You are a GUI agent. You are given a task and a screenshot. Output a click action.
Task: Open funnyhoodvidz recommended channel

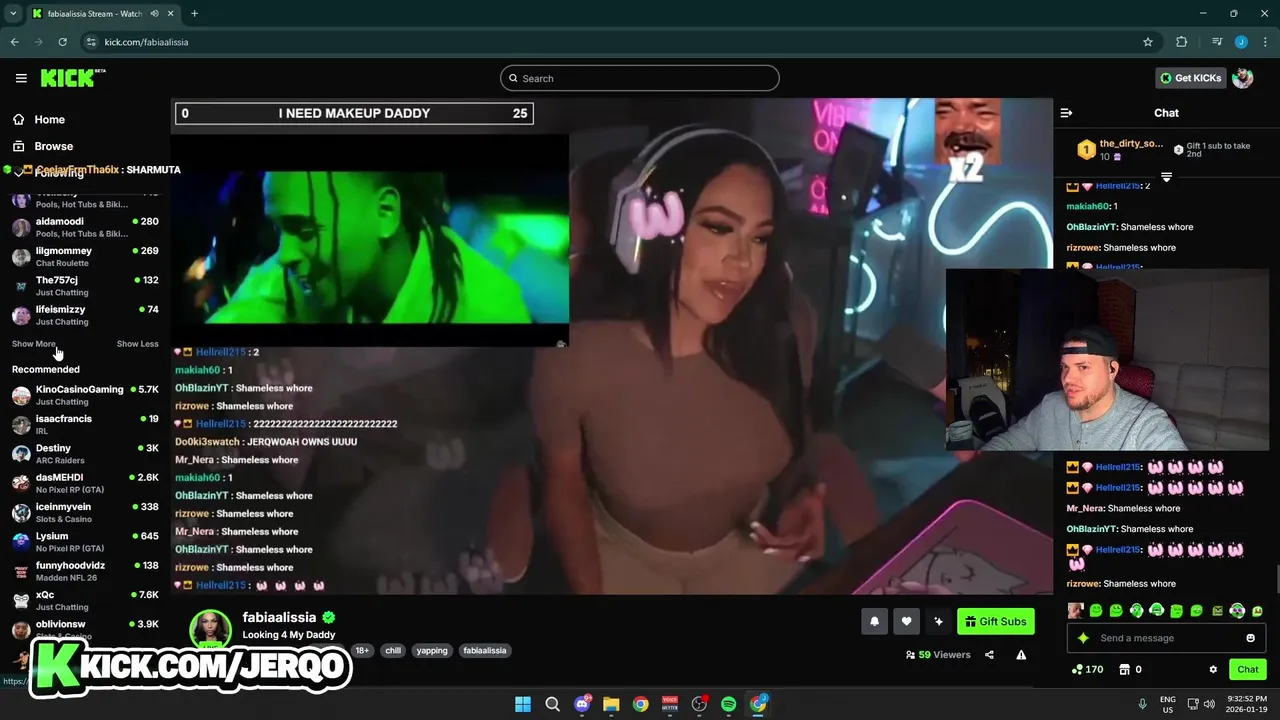coord(85,571)
